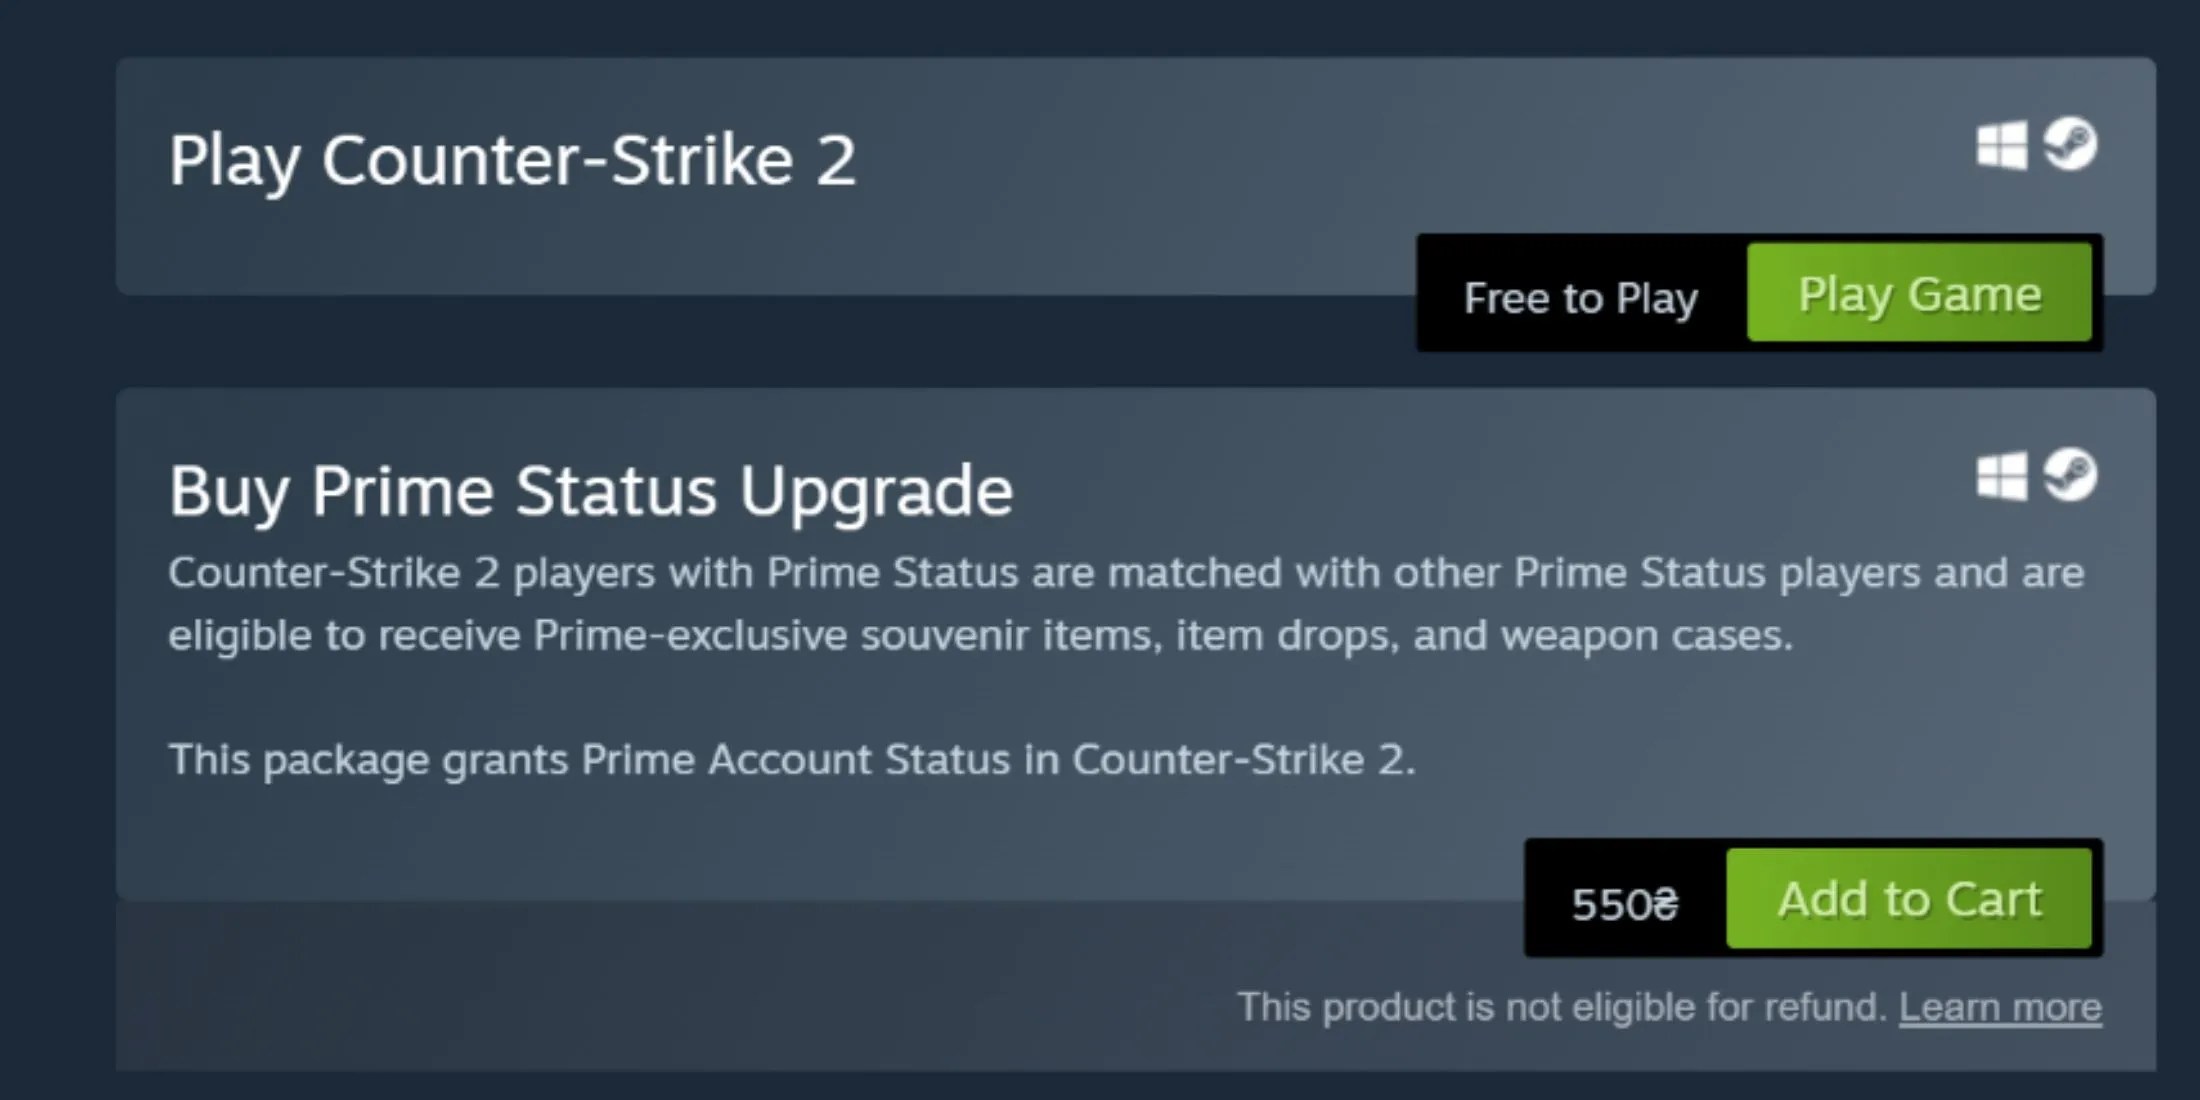Image resolution: width=2200 pixels, height=1100 pixels.
Task: Click the Steam icon in the Prime Status Upgrade panel
Action: point(2070,475)
